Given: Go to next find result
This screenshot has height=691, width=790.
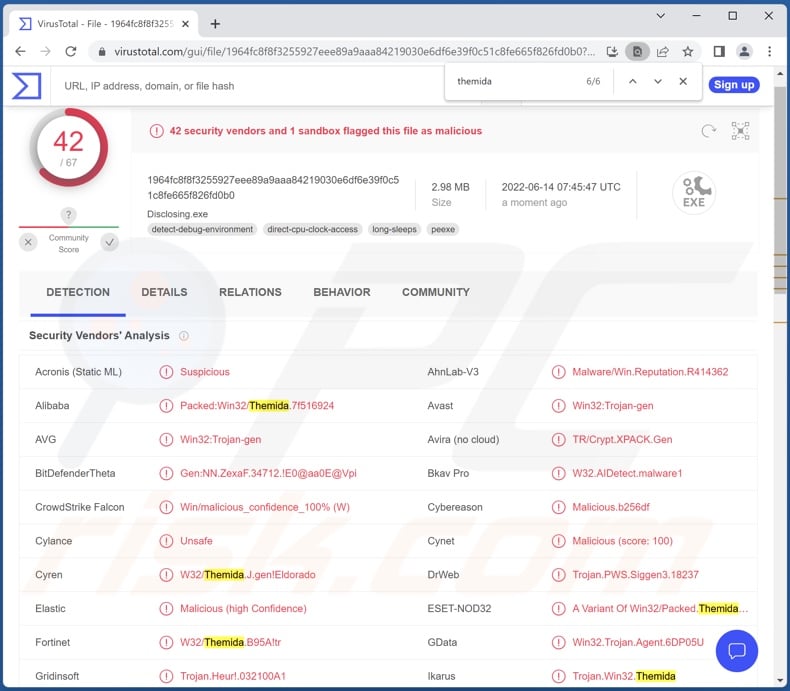Looking at the screenshot, I should pyautogui.click(x=657, y=81).
